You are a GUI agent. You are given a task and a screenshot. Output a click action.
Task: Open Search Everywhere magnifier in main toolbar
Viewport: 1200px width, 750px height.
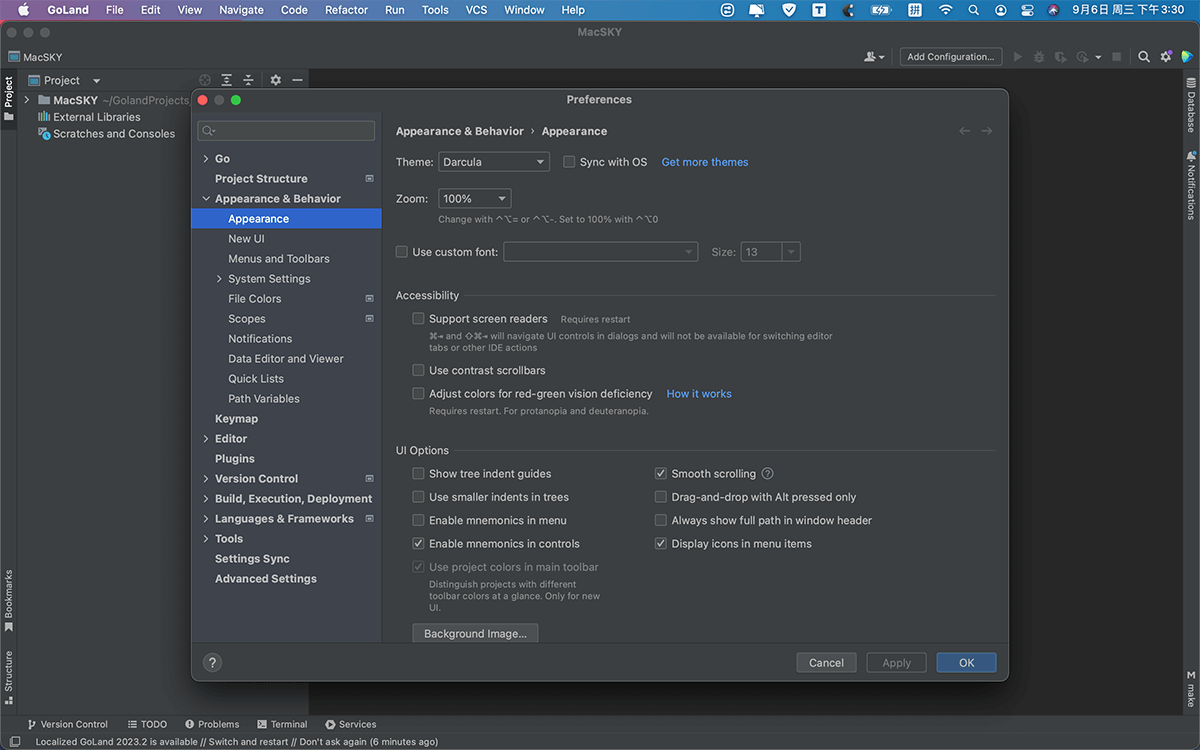(1144, 57)
